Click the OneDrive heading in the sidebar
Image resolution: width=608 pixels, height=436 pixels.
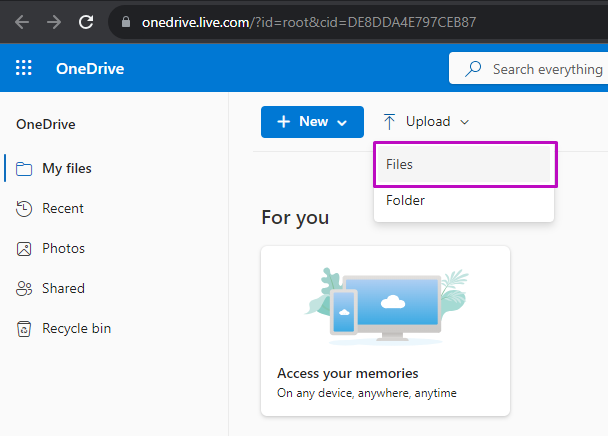point(46,125)
